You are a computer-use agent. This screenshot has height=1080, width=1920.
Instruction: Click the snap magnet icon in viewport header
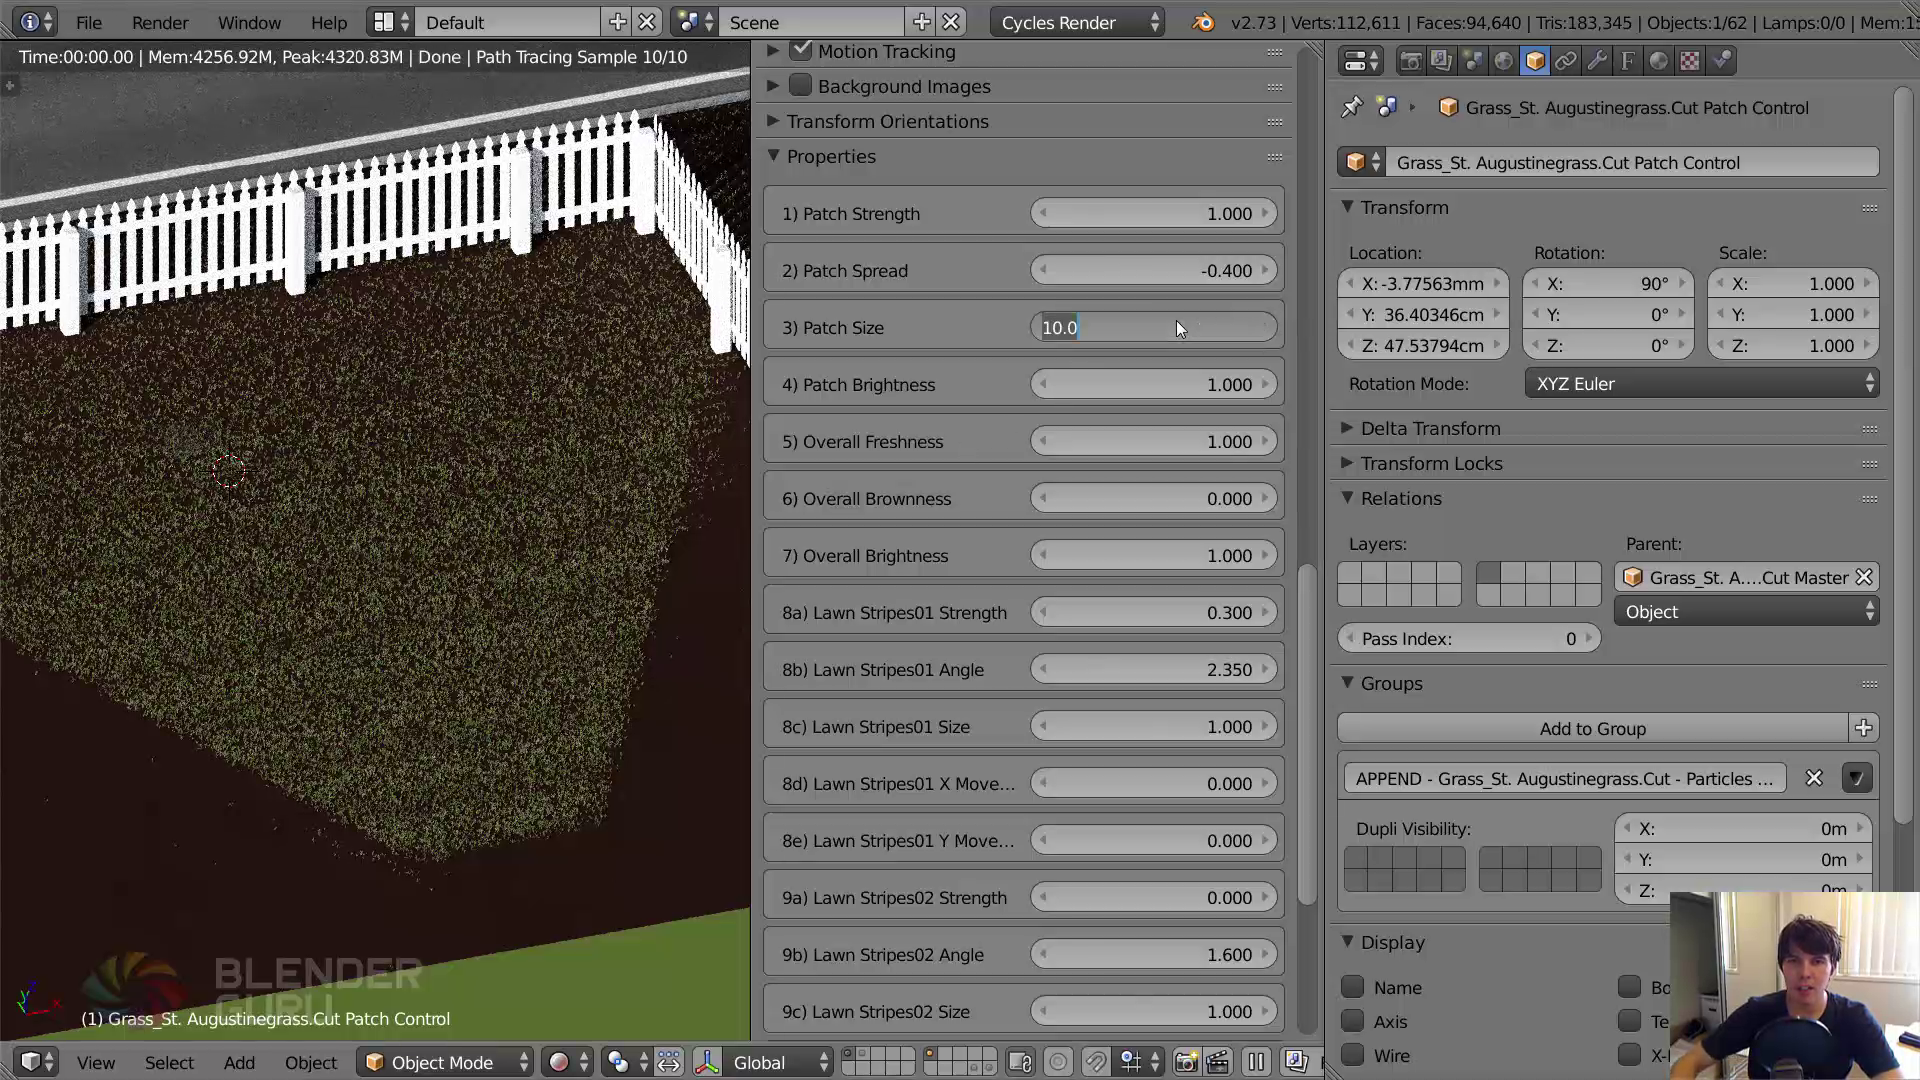[1097, 1062]
